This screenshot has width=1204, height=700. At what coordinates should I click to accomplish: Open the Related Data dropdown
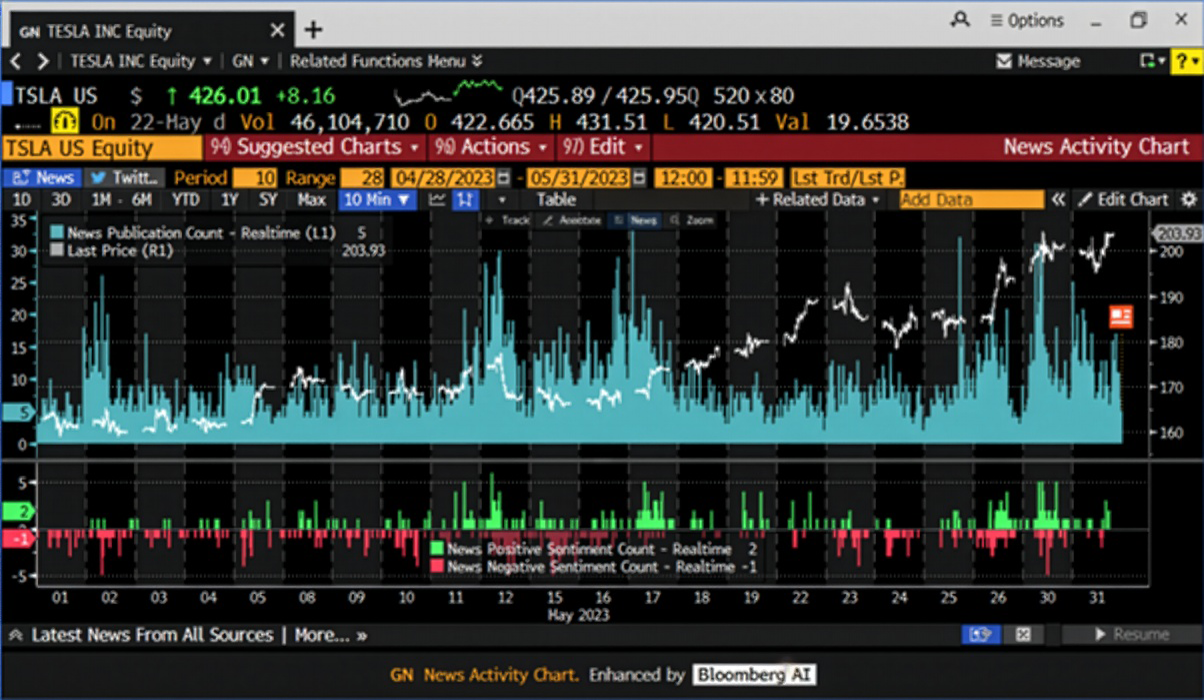click(819, 199)
